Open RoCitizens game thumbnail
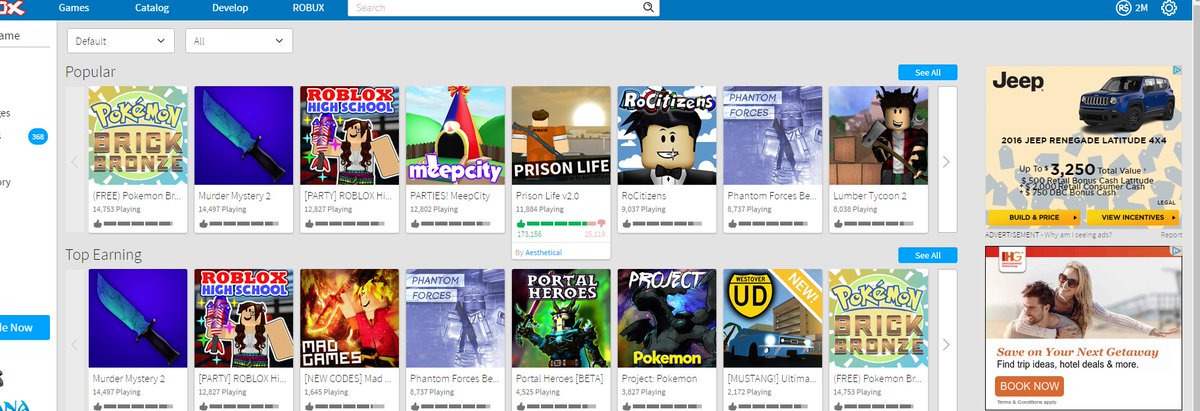The image size is (1200, 411). (x=667, y=136)
